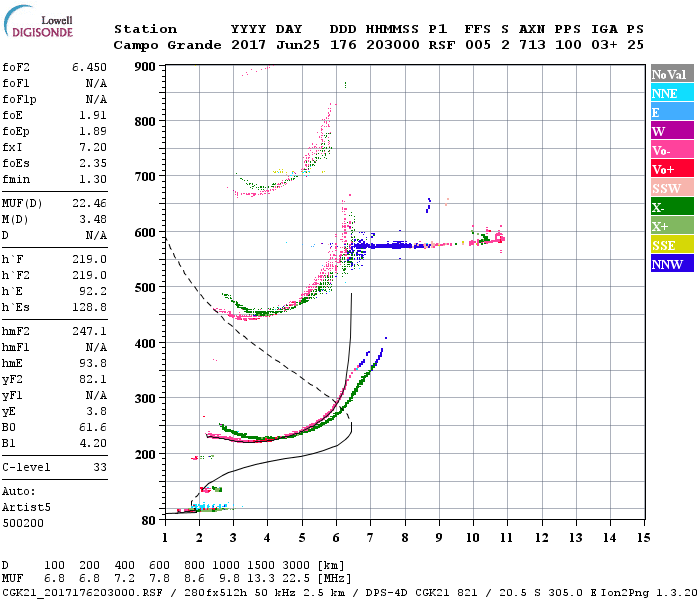The image size is (700, 600).
Task: Select the E light blue legend swatch
Action: (x=672, y=112)
